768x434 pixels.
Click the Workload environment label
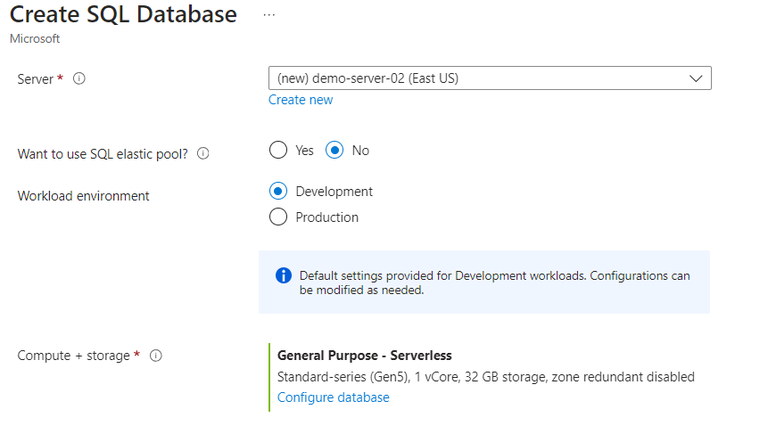pyautogui.click(x=83, y=196)
